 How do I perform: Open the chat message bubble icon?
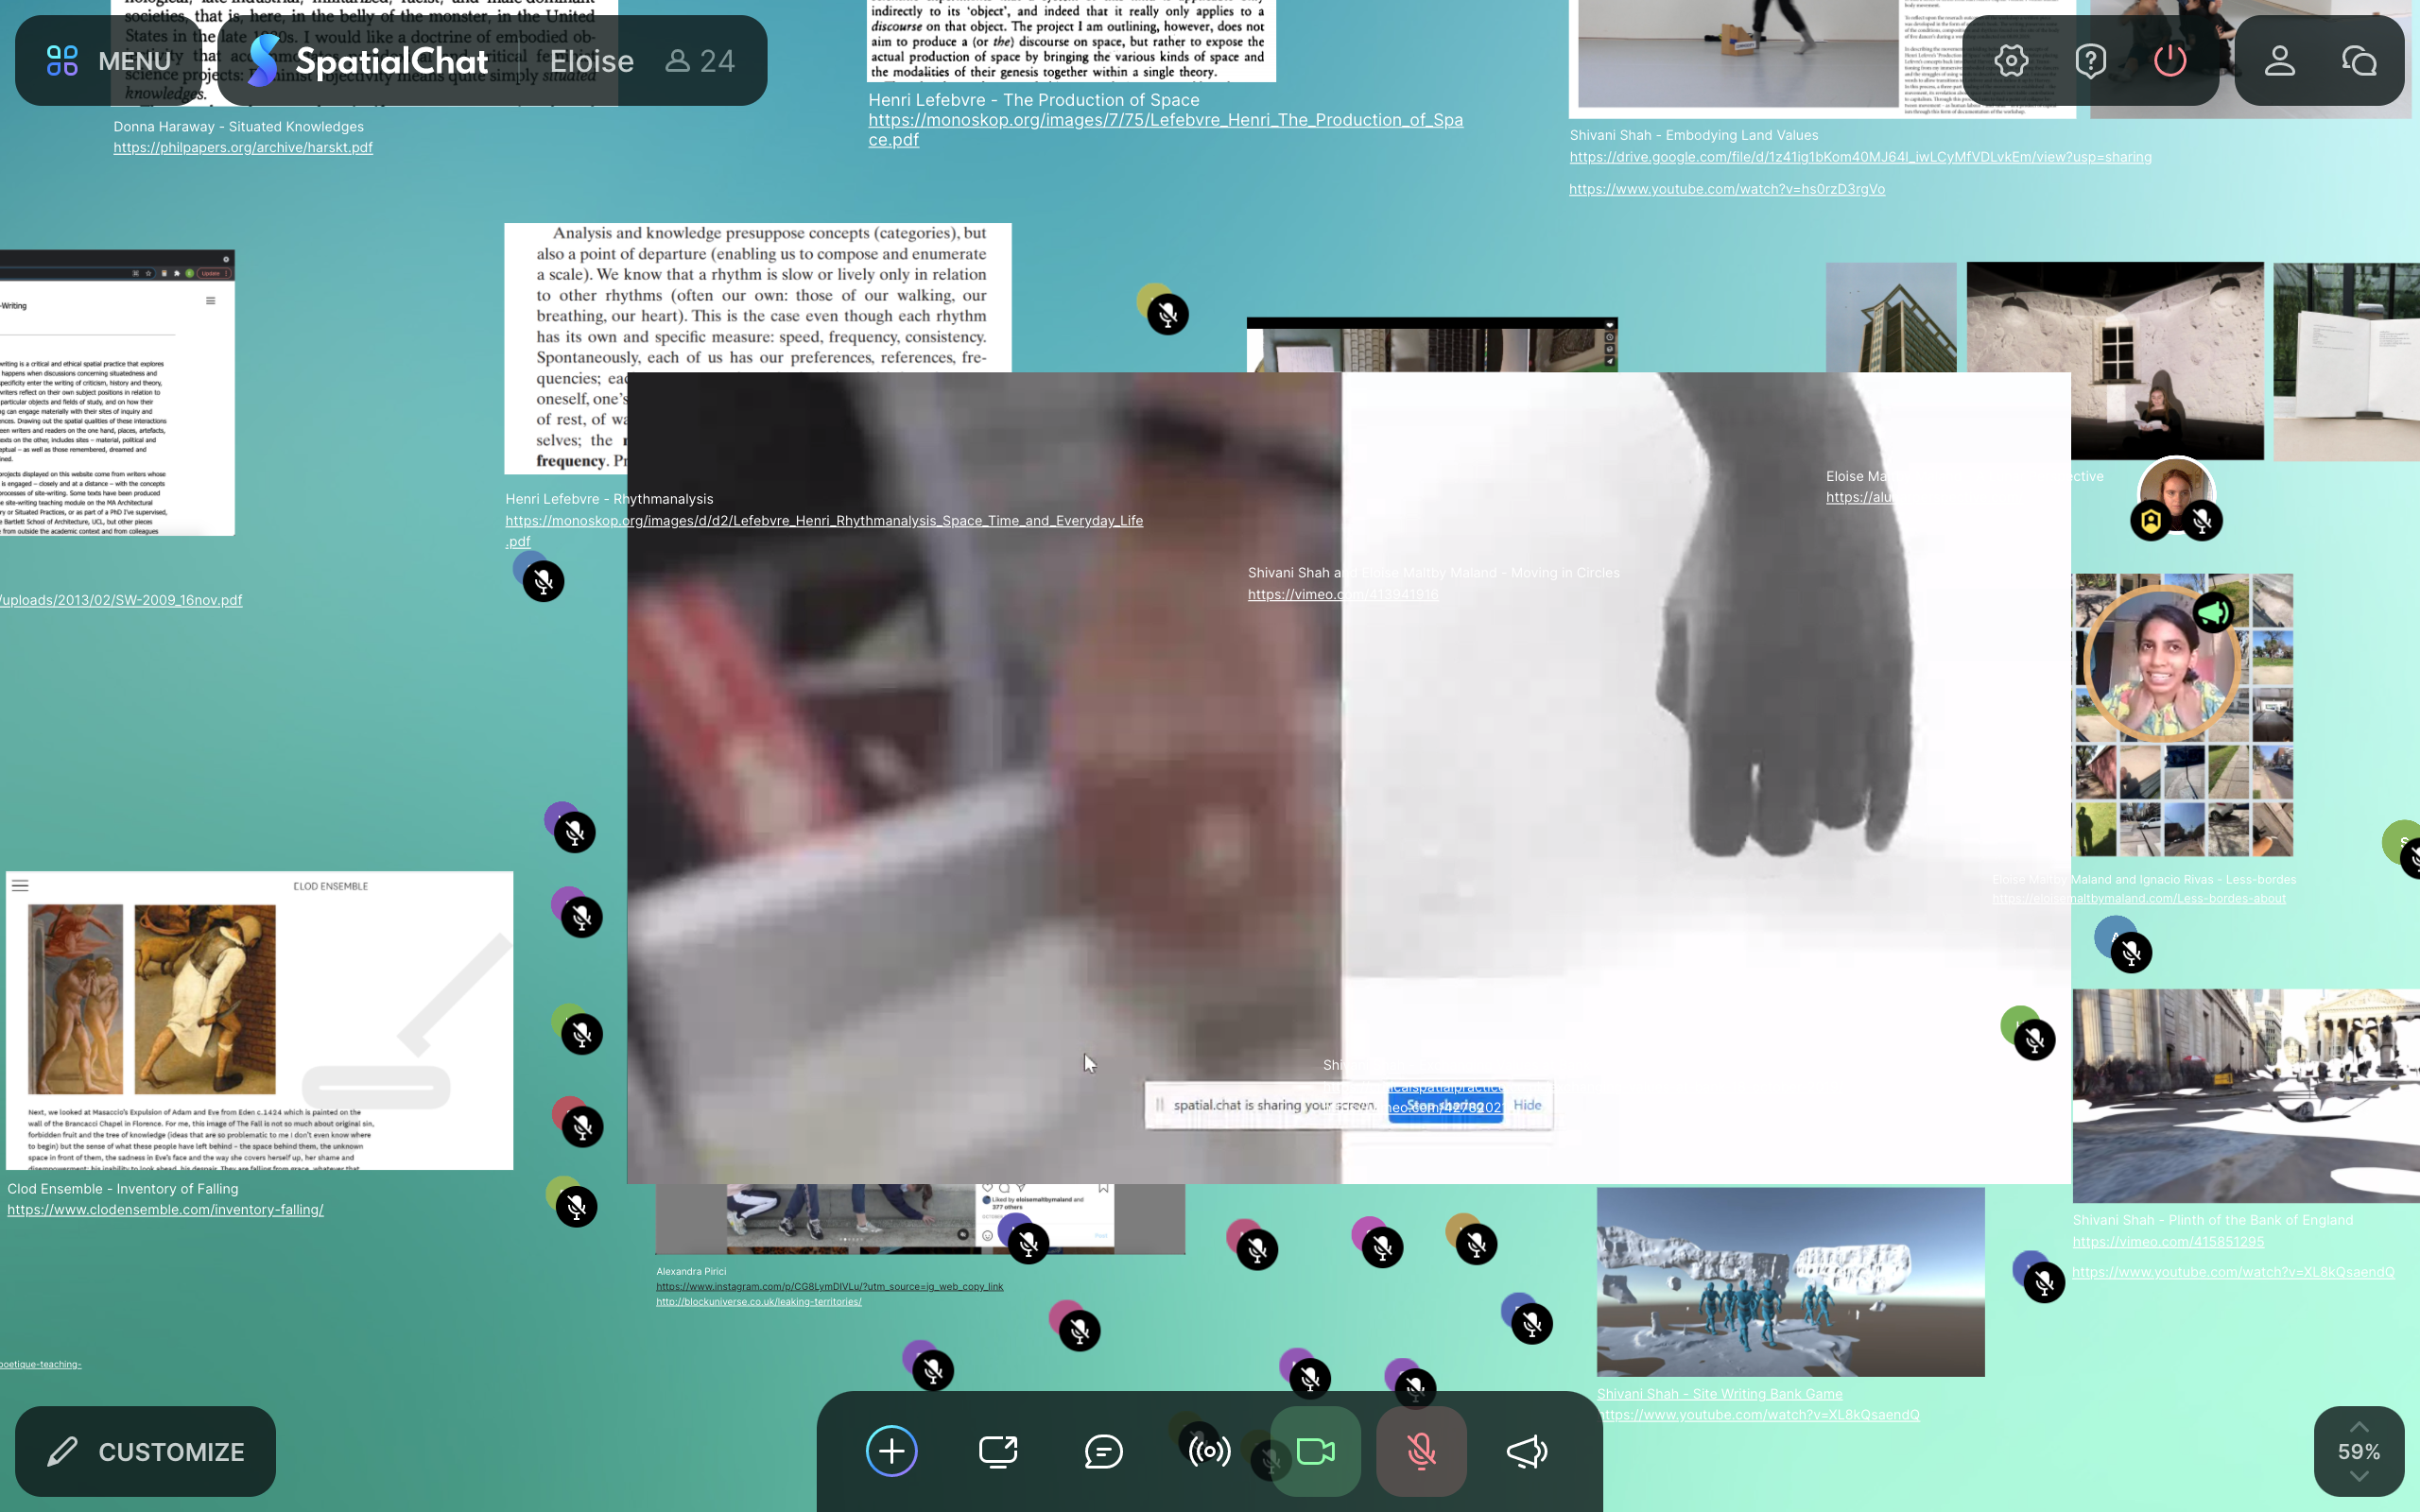(x=1103, y=1451)
